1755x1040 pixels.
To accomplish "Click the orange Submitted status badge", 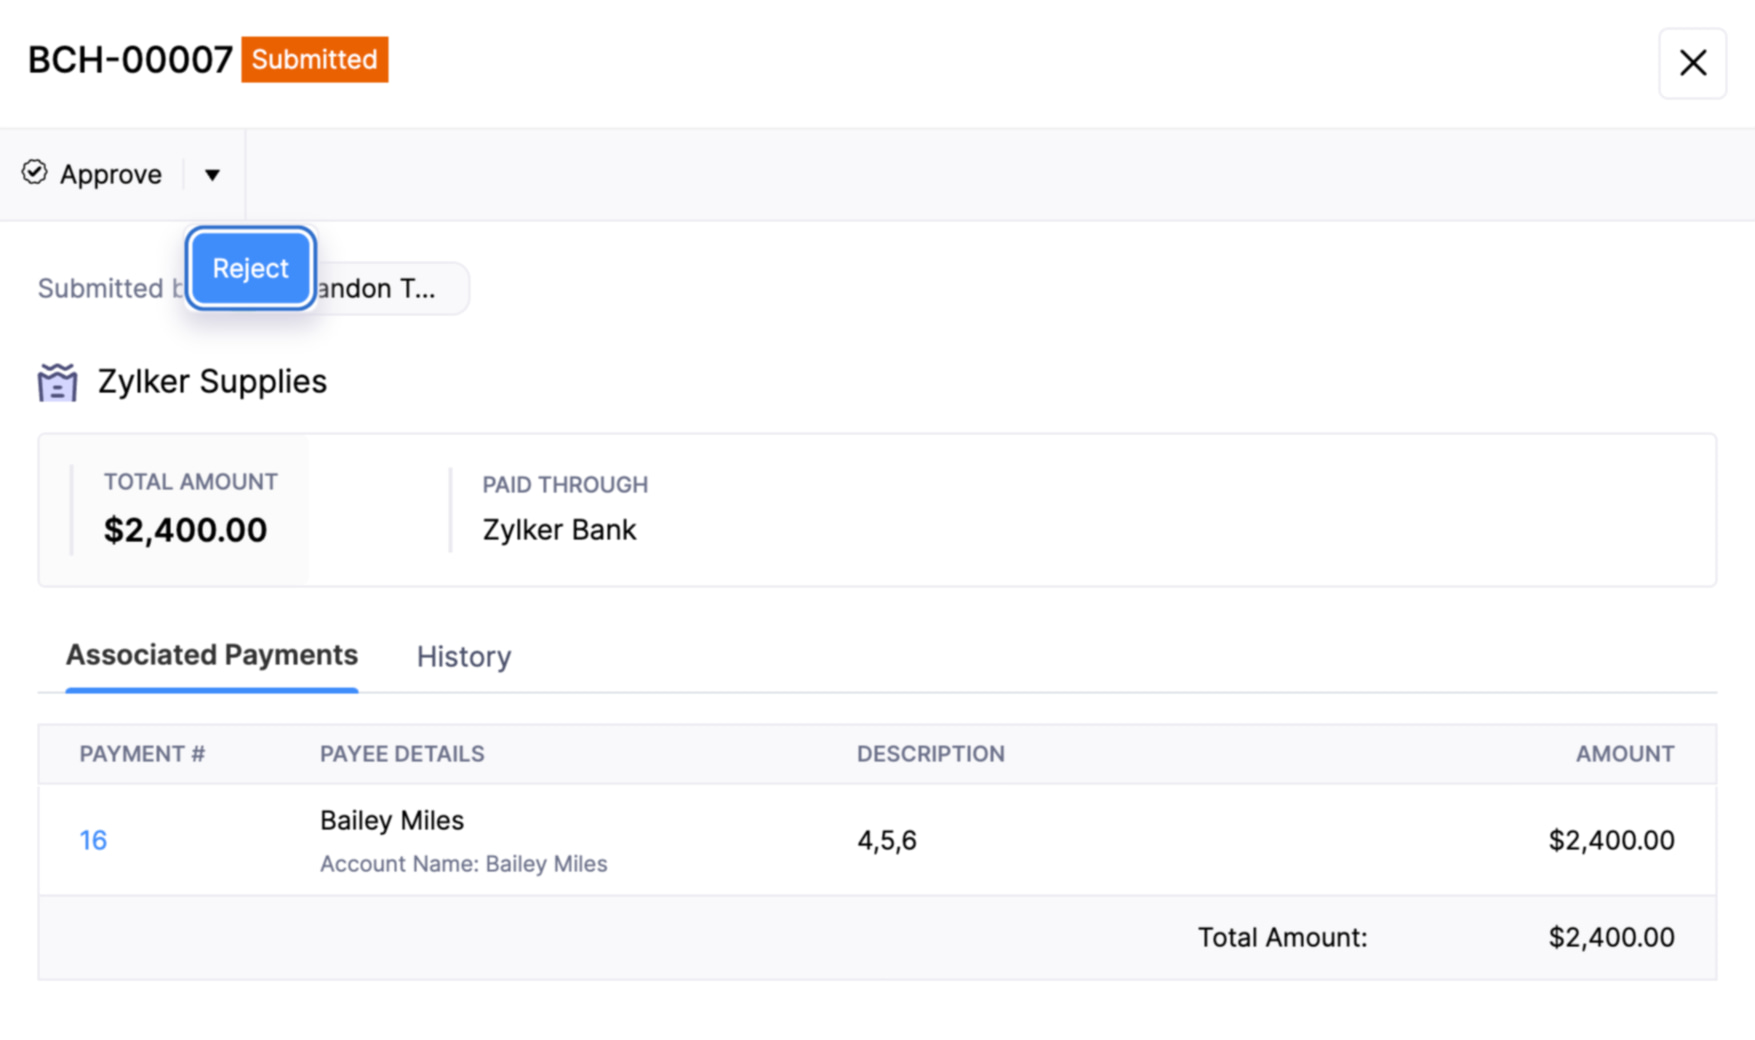I will [x=314, y=60].
